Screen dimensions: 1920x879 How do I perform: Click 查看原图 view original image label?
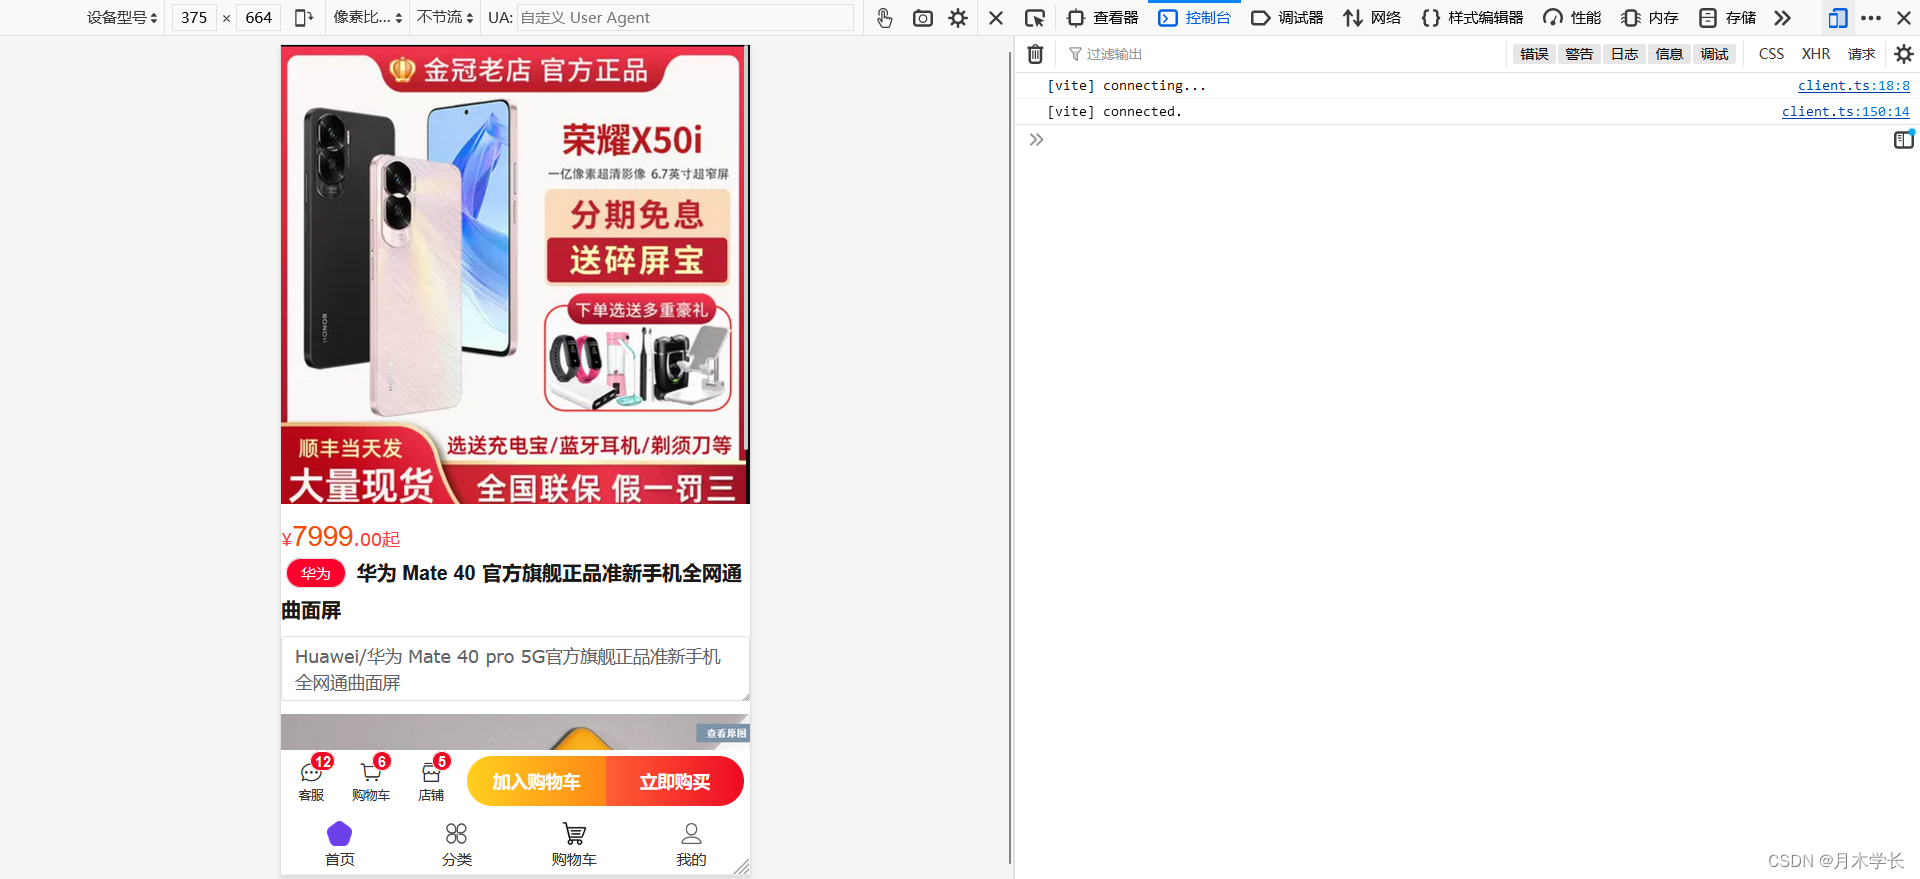point(726,733)
